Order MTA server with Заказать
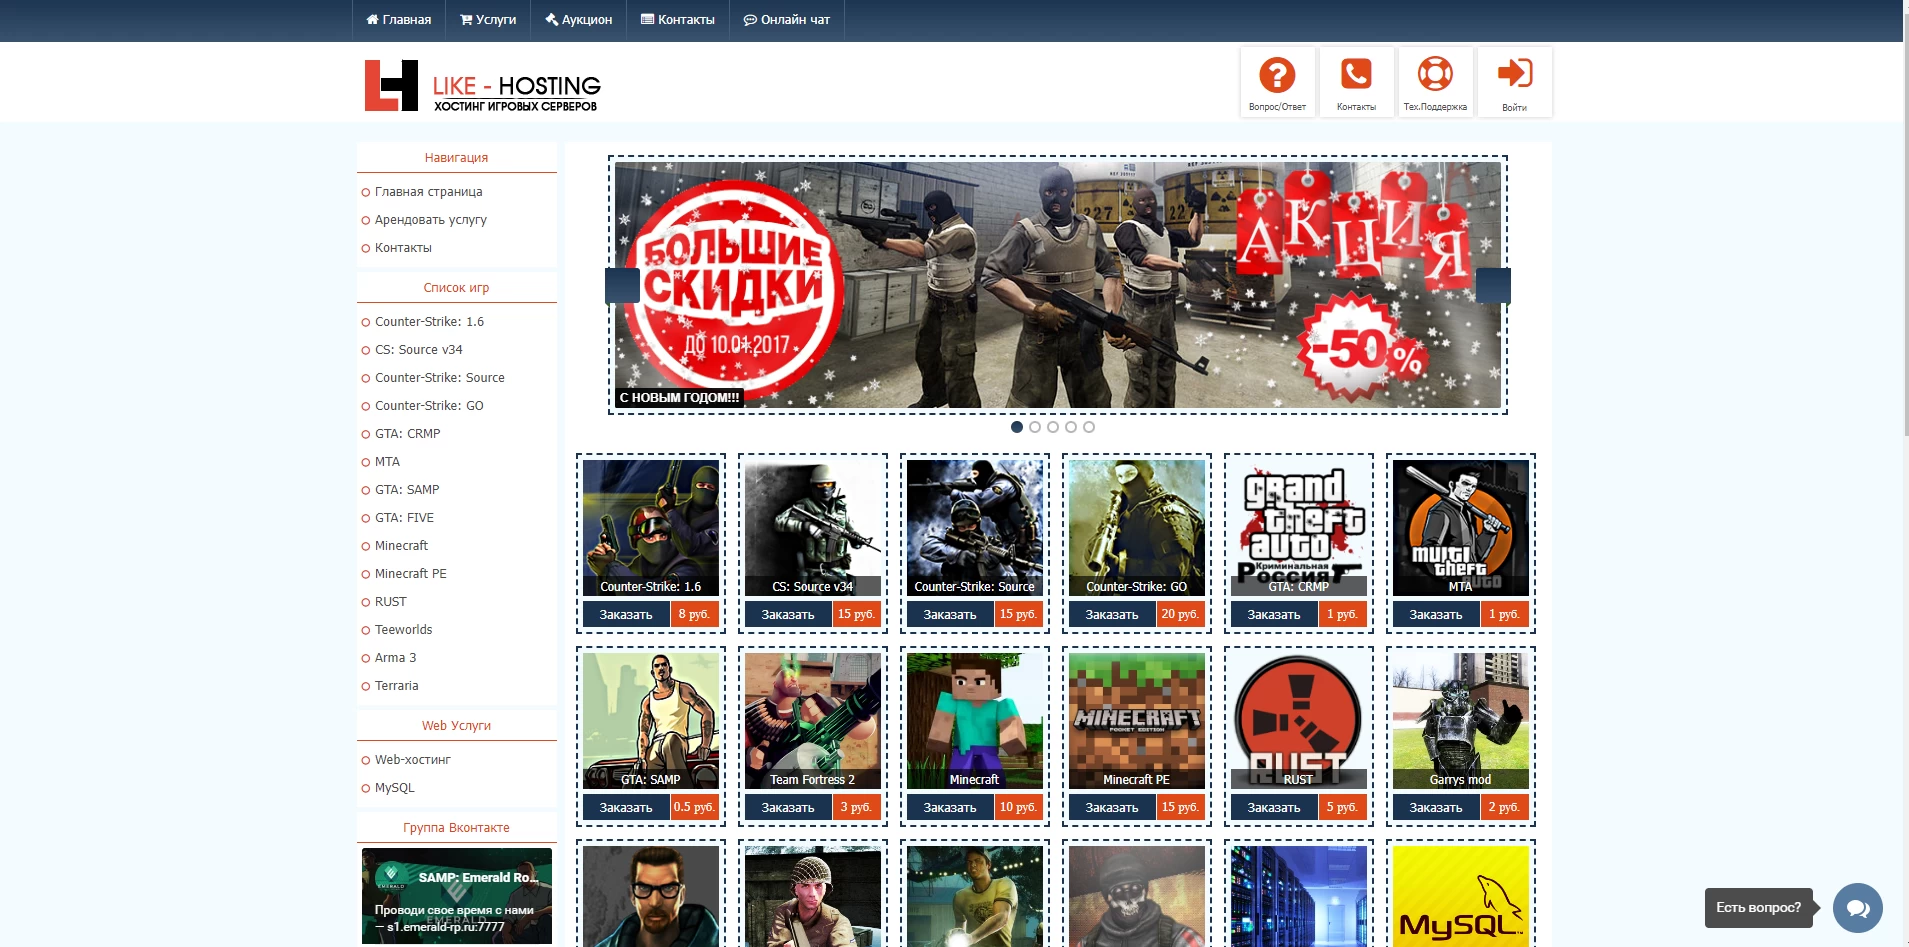1909x947 pixels. pyautogui.click(x=1436, y=614)
